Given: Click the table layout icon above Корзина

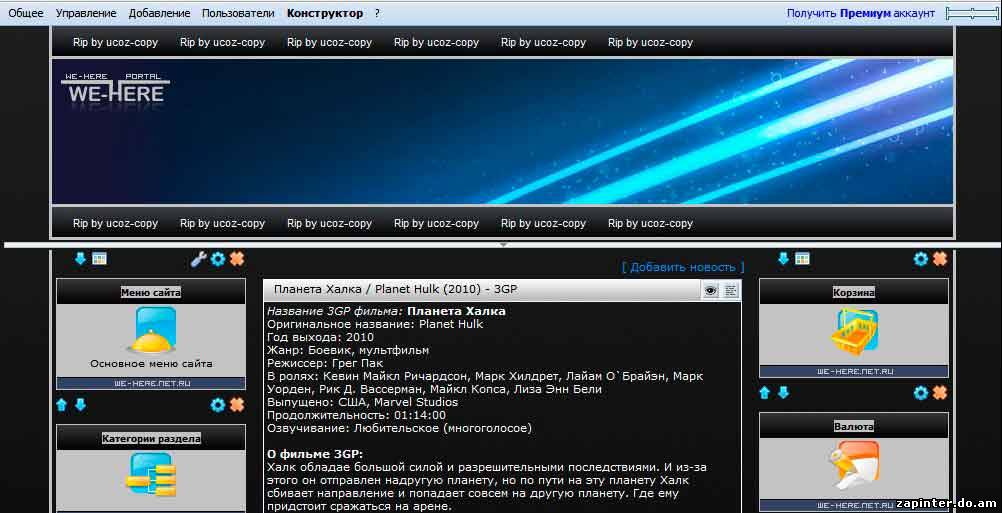Looking at the screenshot, I should tap(803, 259).
